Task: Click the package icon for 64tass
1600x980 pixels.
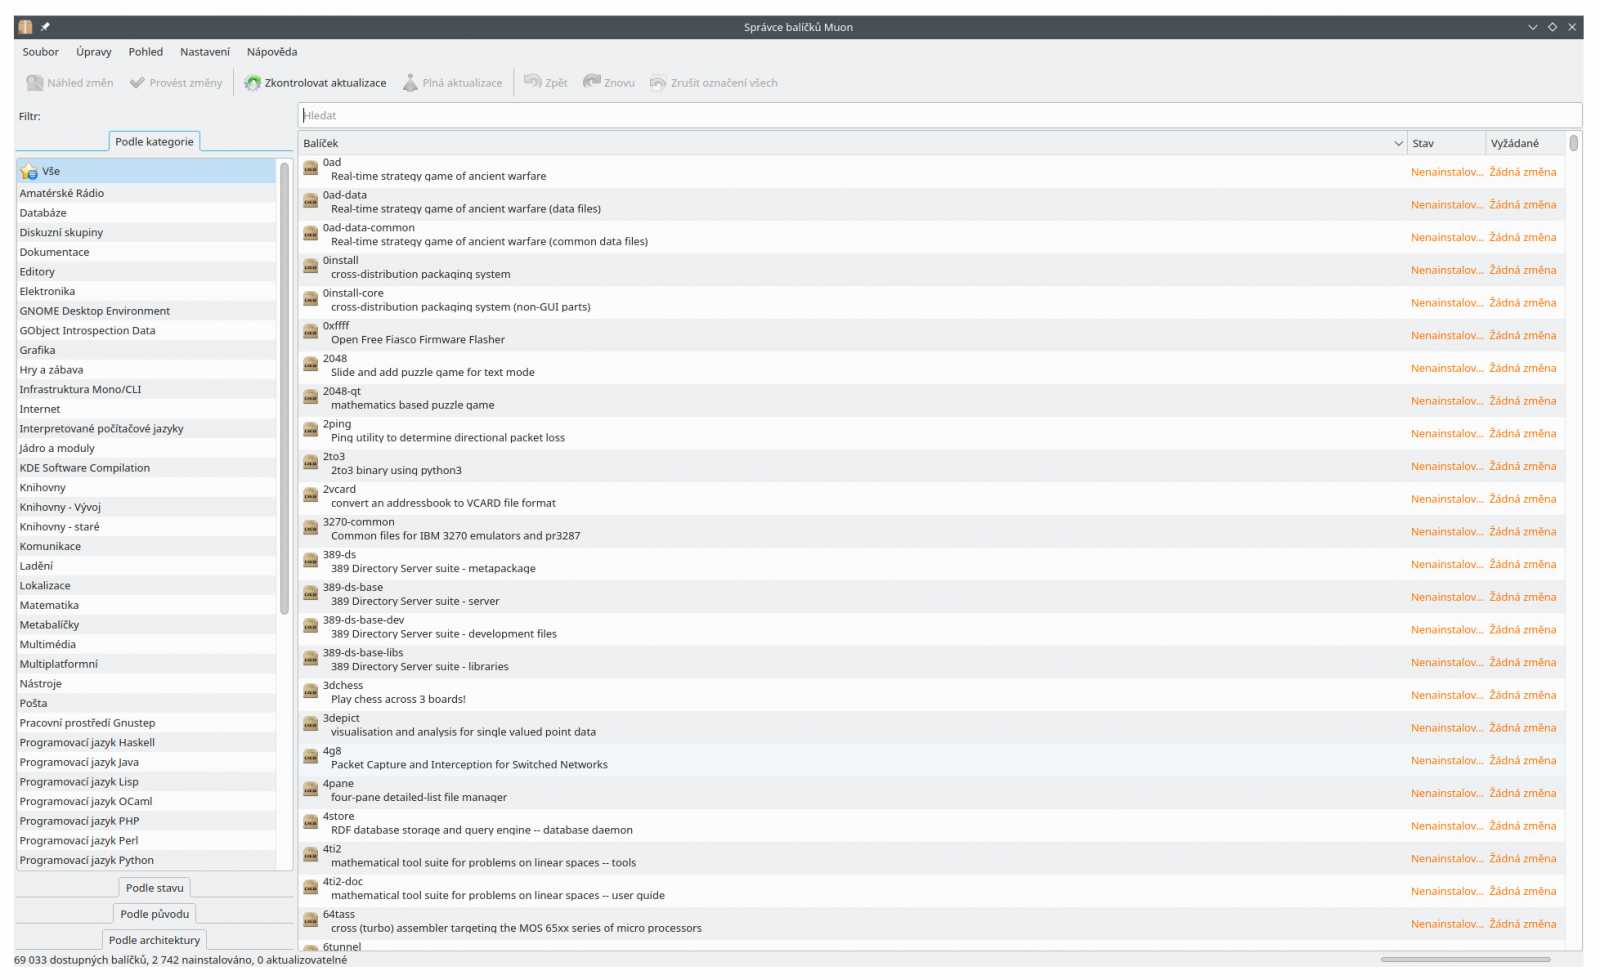Action: coord(311,921)
